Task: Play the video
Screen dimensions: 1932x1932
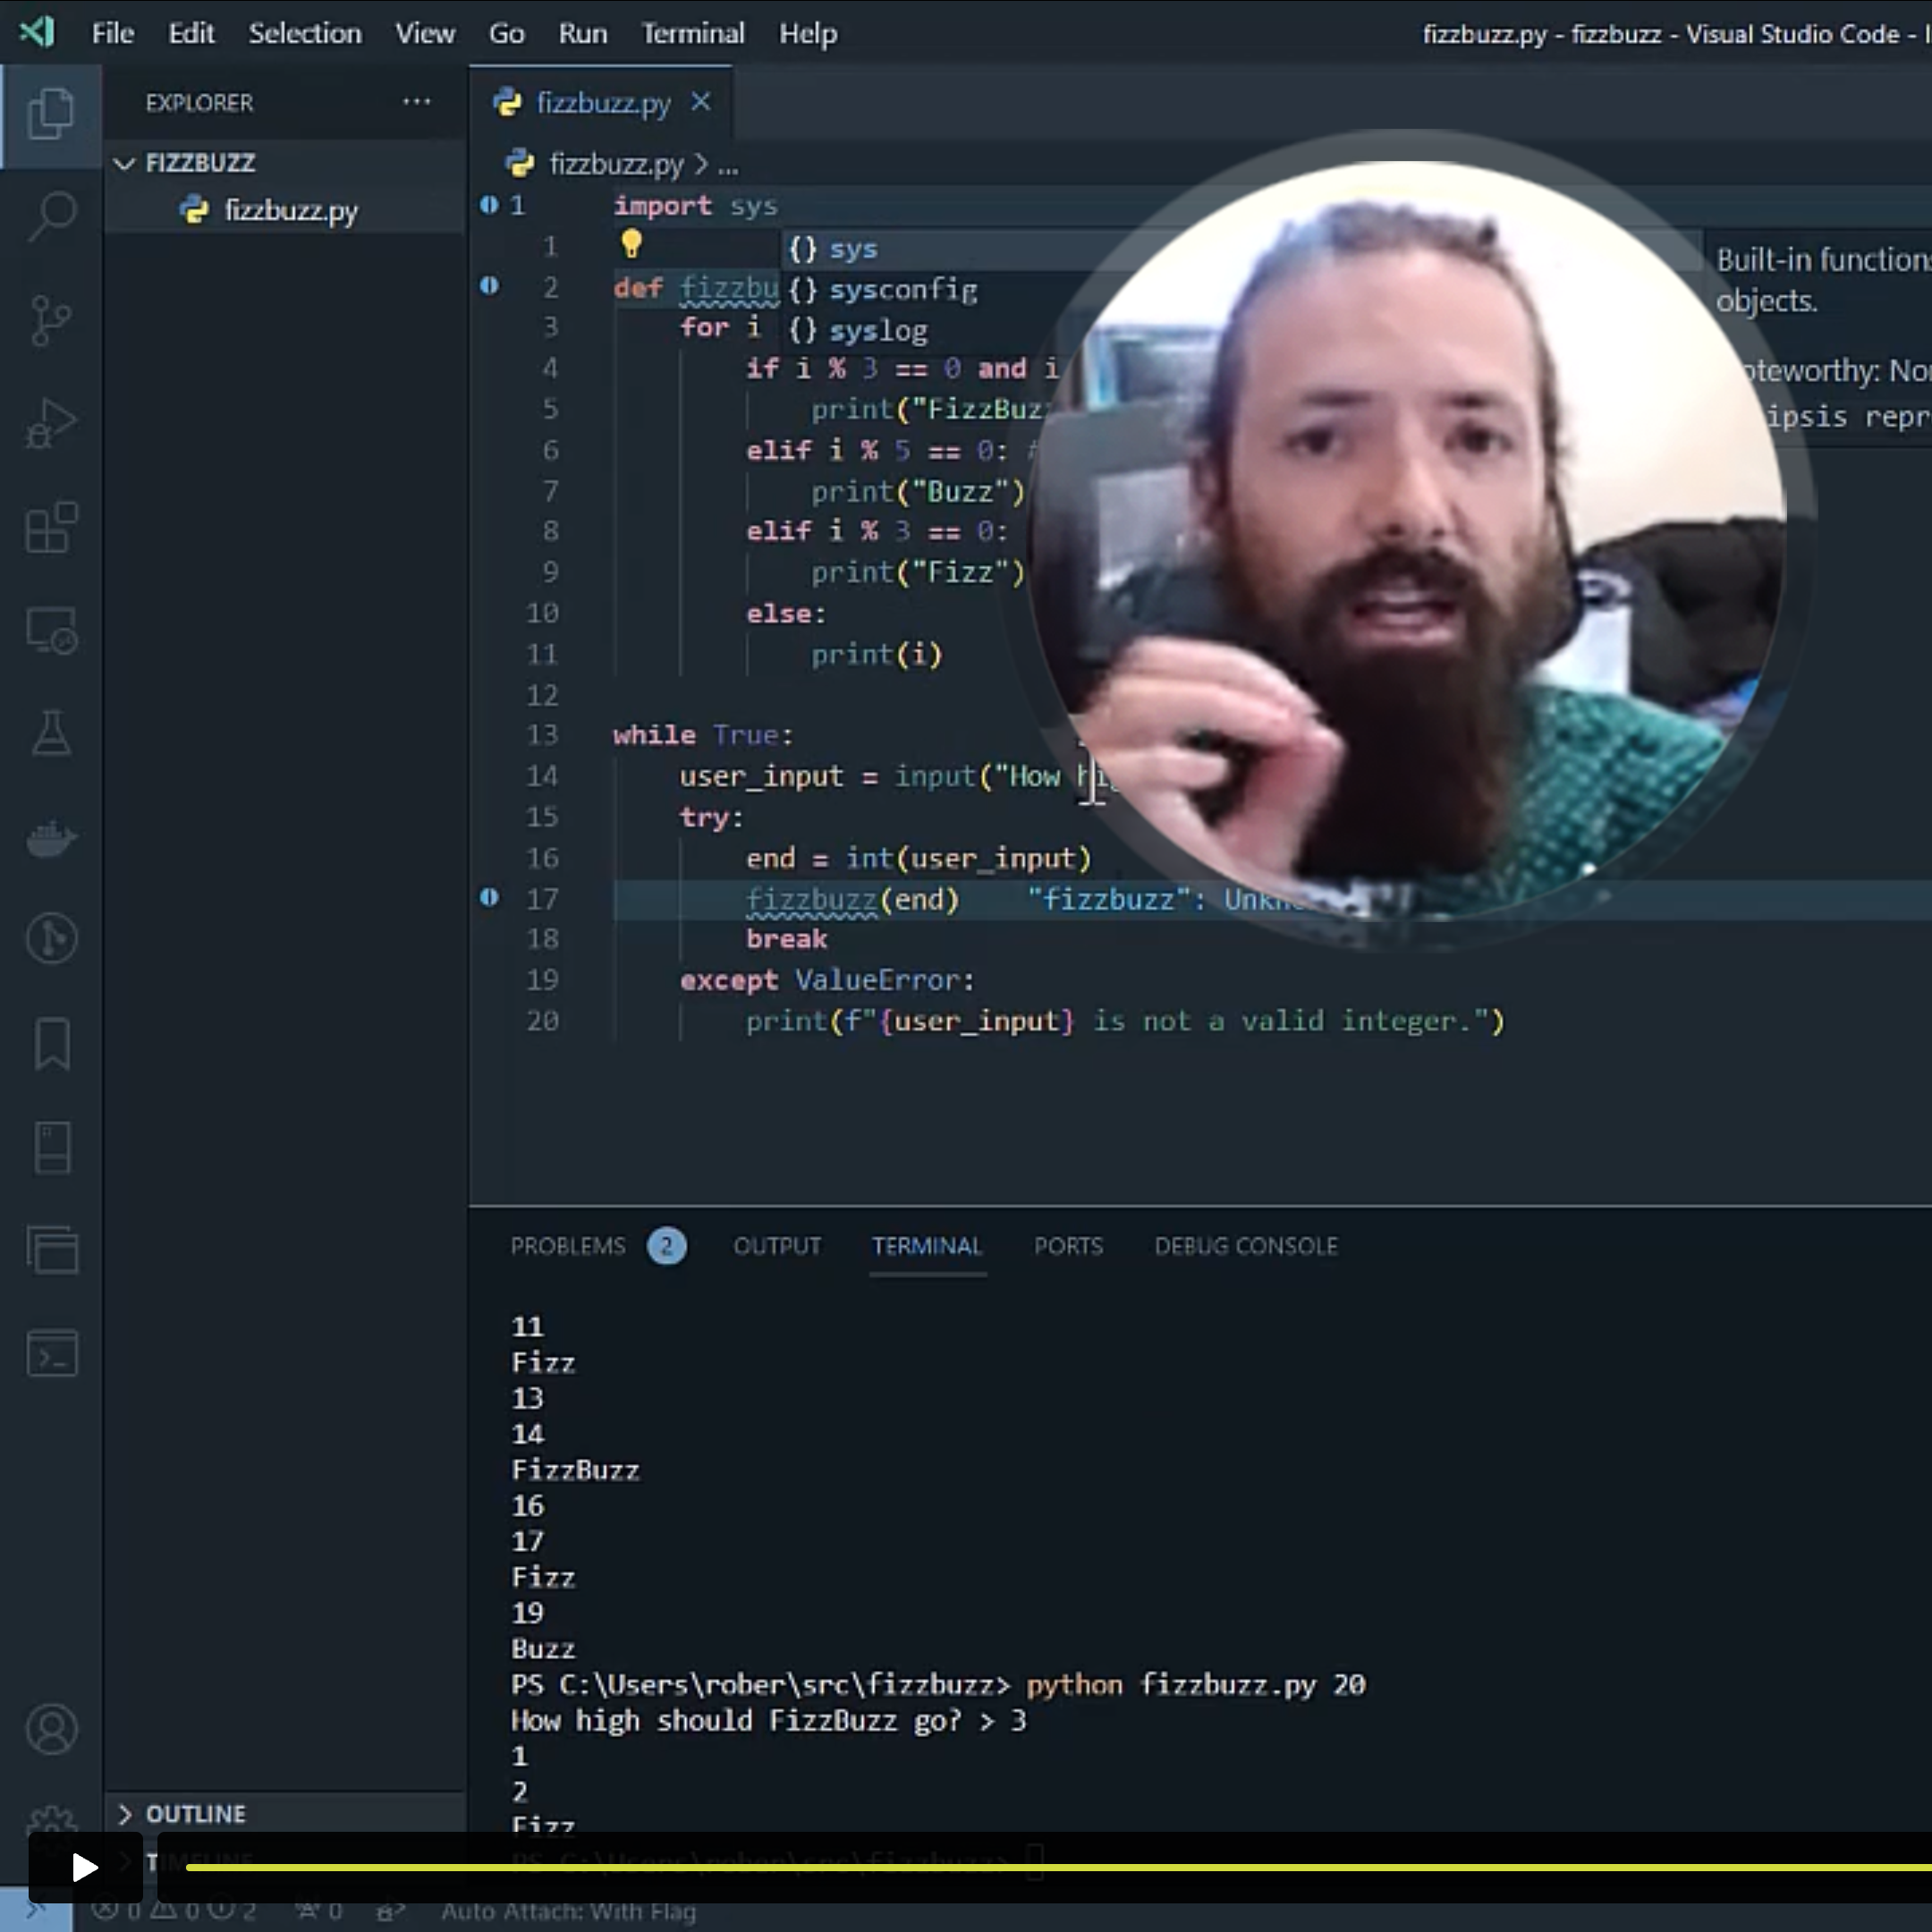Action: (x=85, y=1867)
